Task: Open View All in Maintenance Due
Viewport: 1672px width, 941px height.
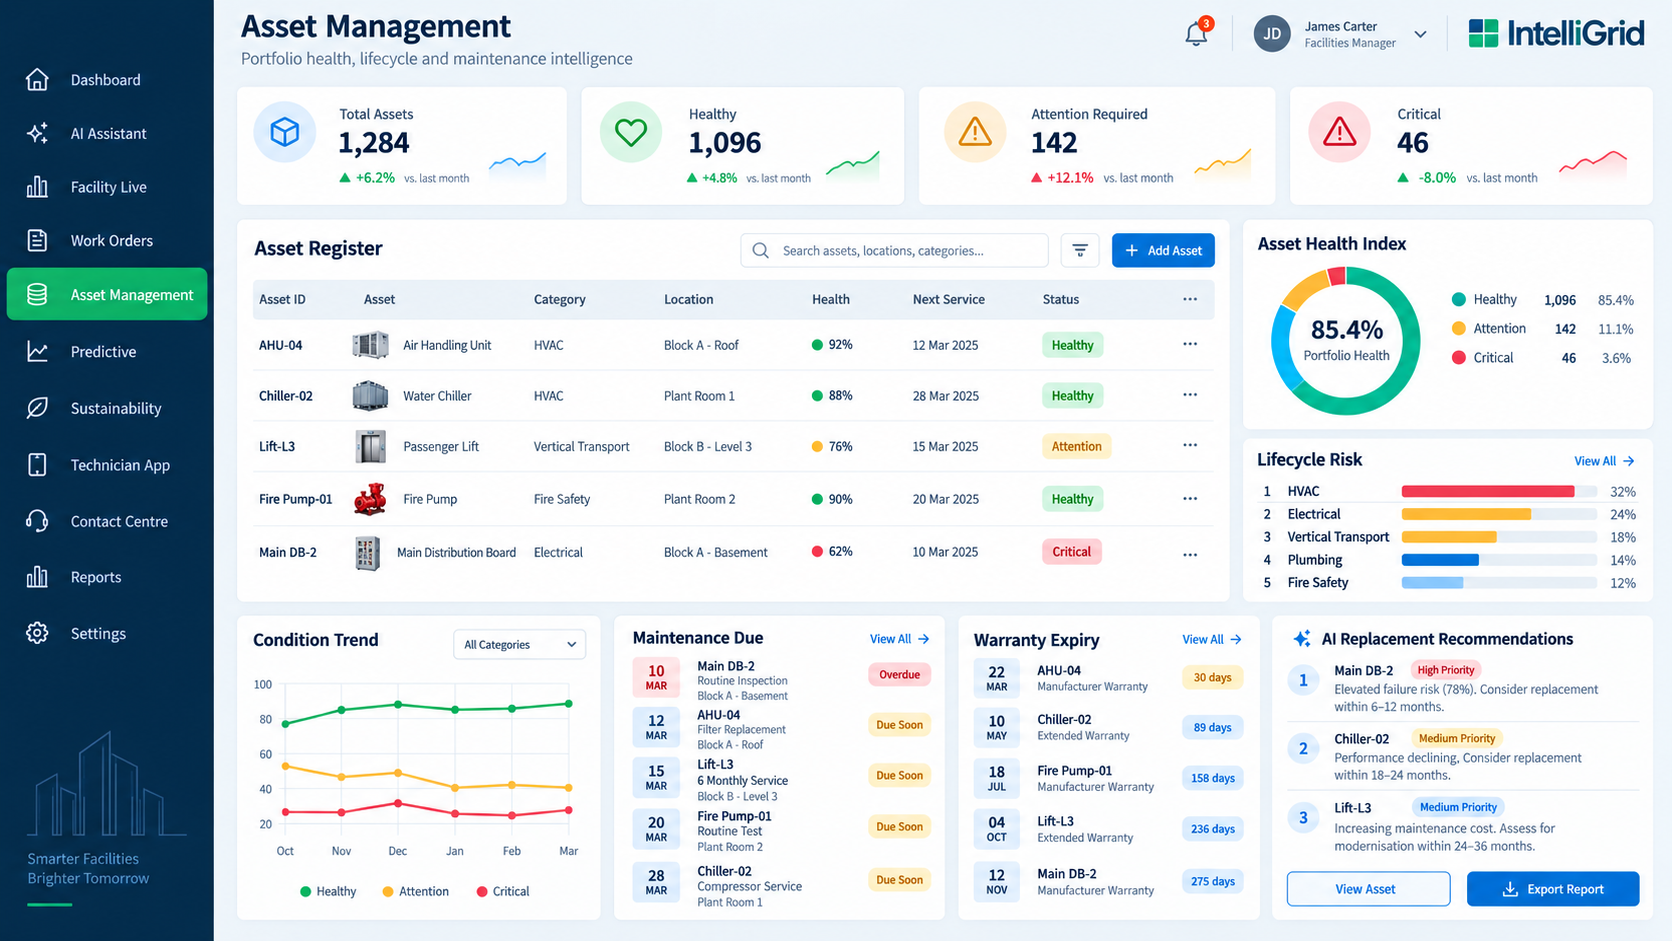Action: click(899, 639)
